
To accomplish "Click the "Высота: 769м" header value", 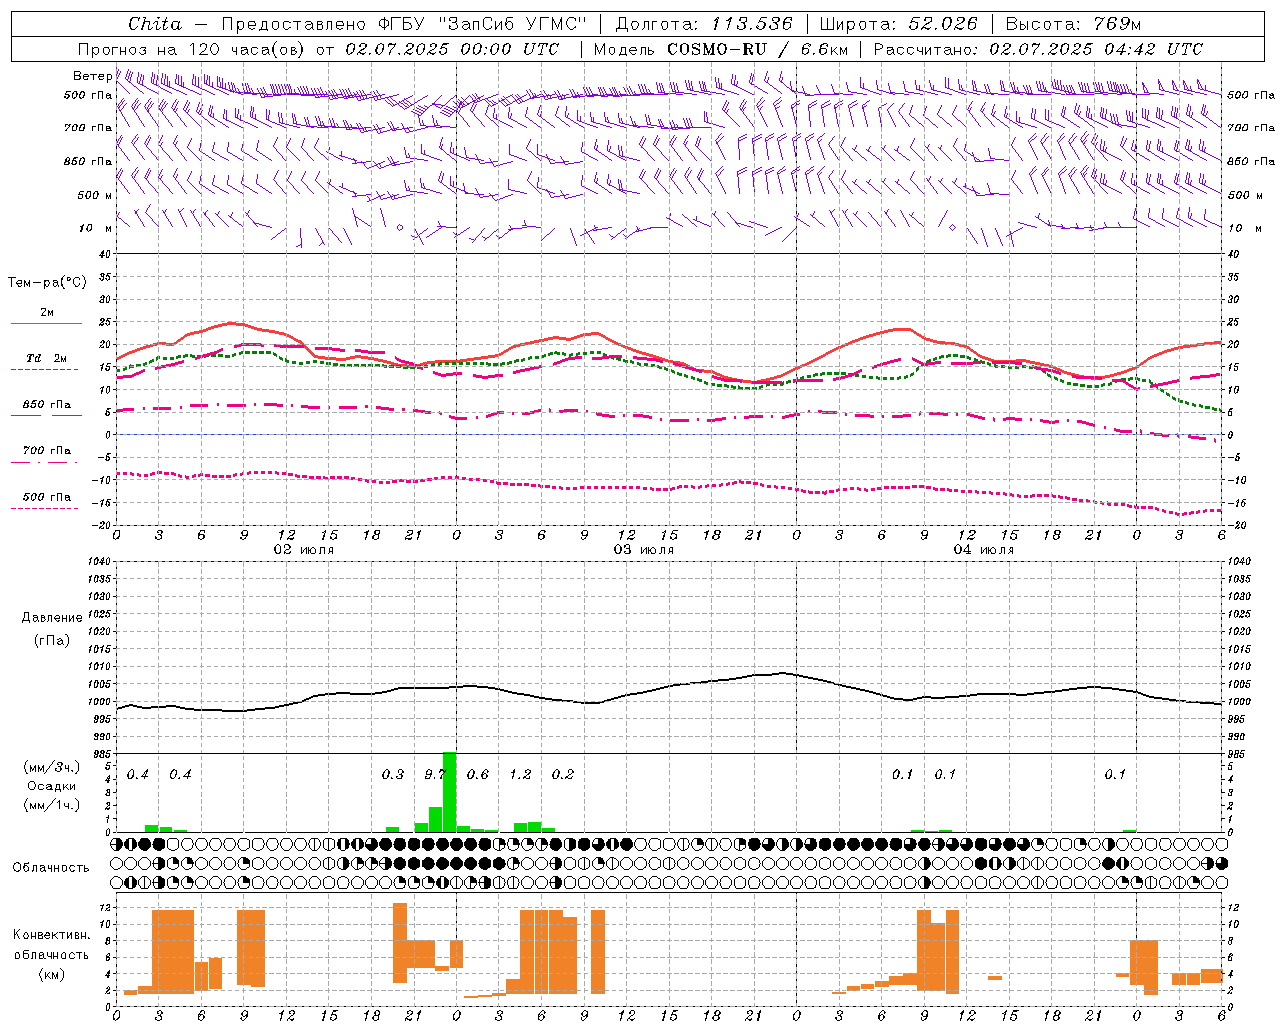I will pos(1073,24).
